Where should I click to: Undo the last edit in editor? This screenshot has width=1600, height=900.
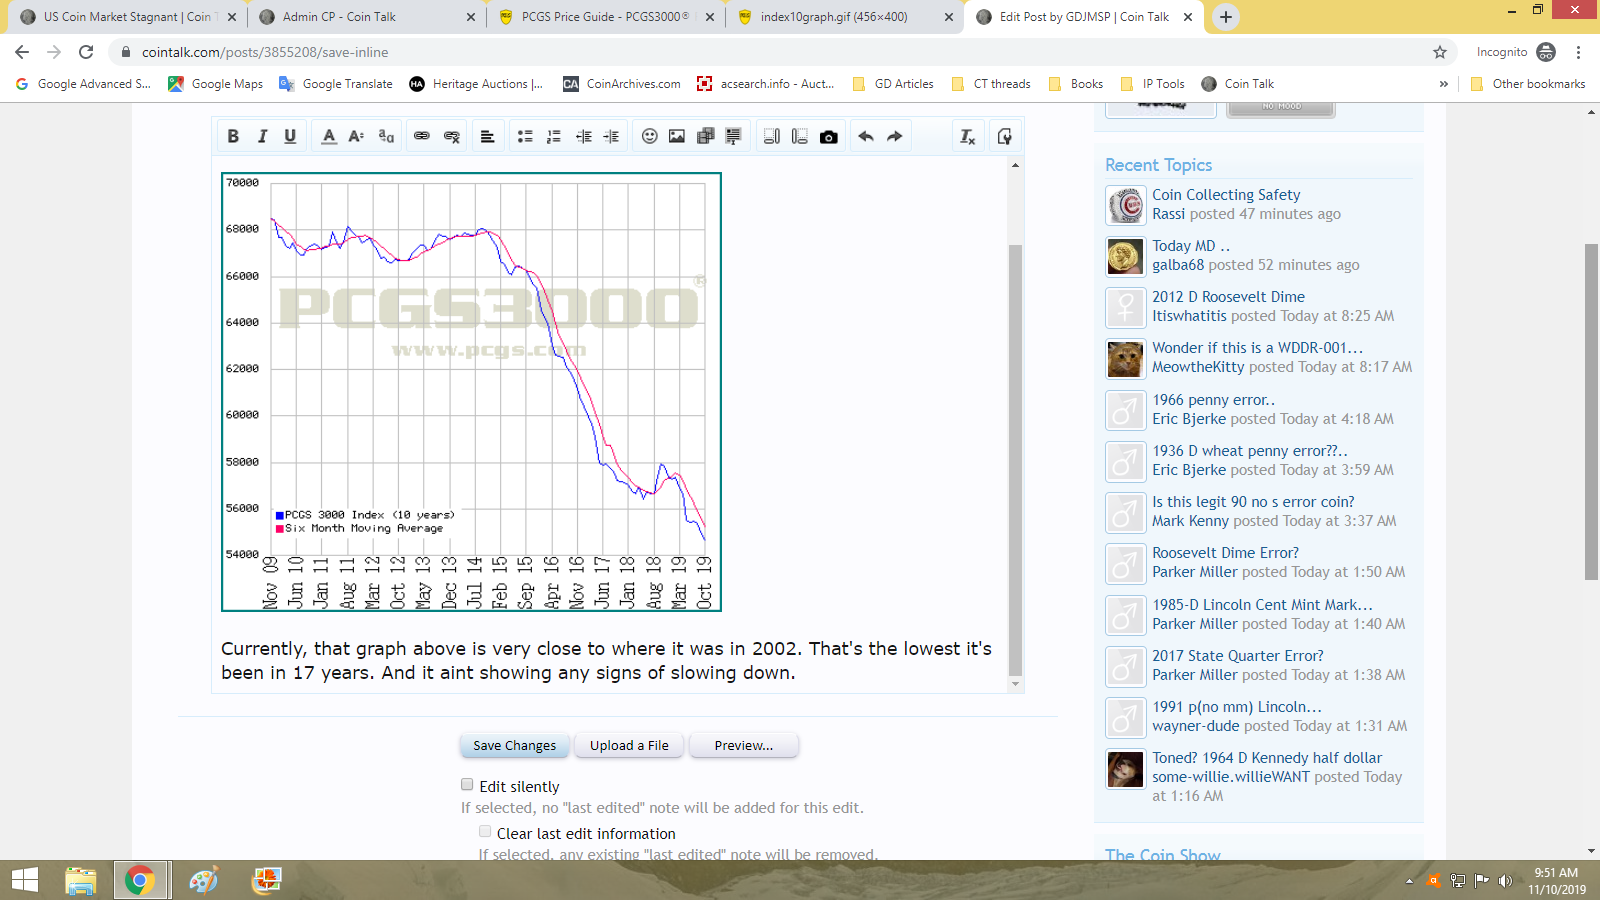click(866, 136)
